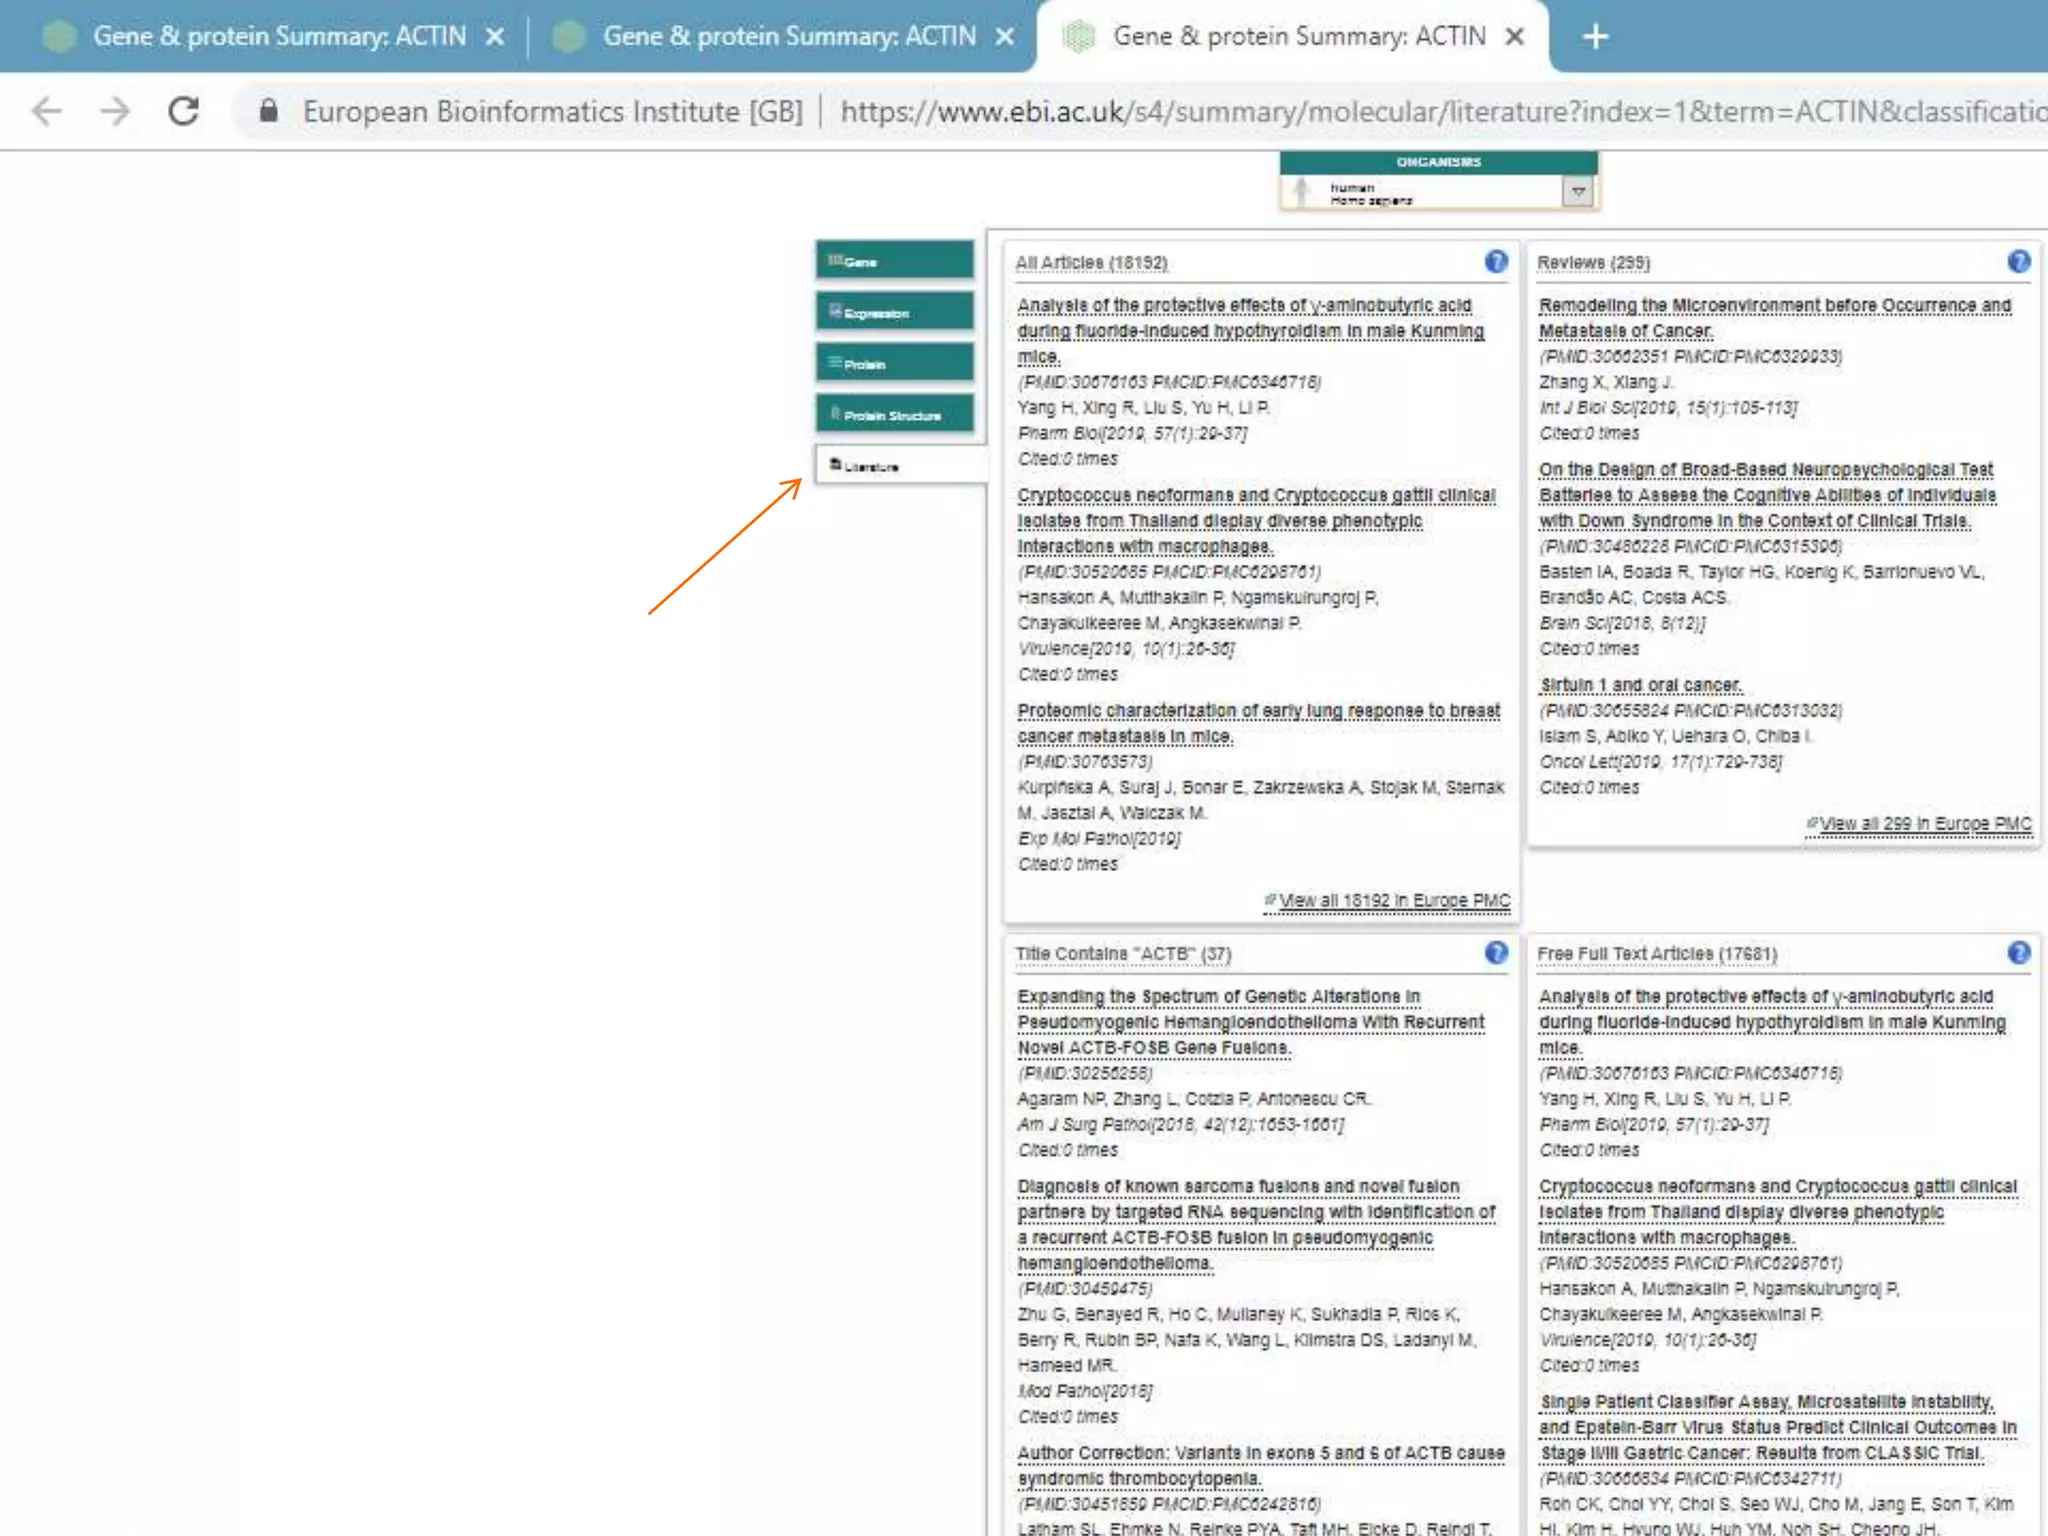This screenshot has width=2048, height=1536.
Task: Open the Protein Structure sidebar tab
Action: pyautogui.click(x=894, y=414)
